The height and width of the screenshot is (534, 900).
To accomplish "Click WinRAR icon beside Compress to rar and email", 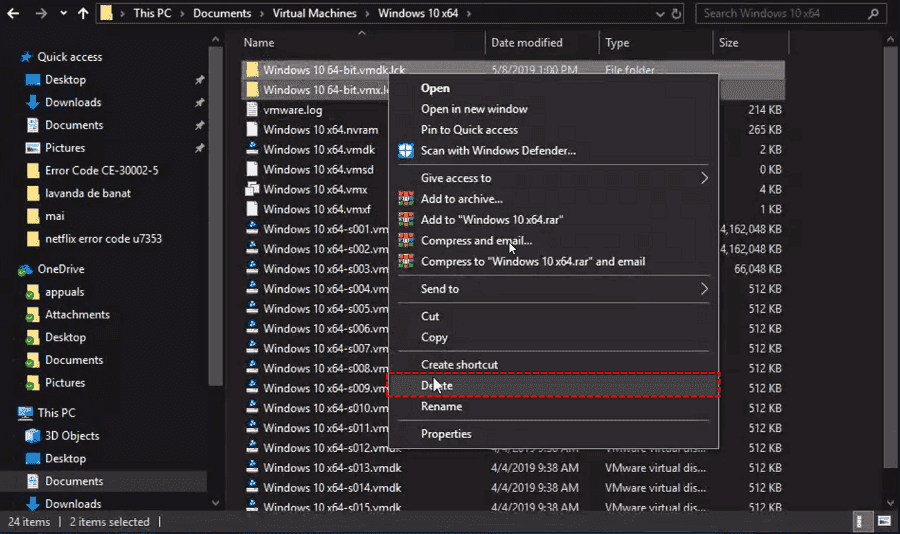I will (x=406, y=261).
